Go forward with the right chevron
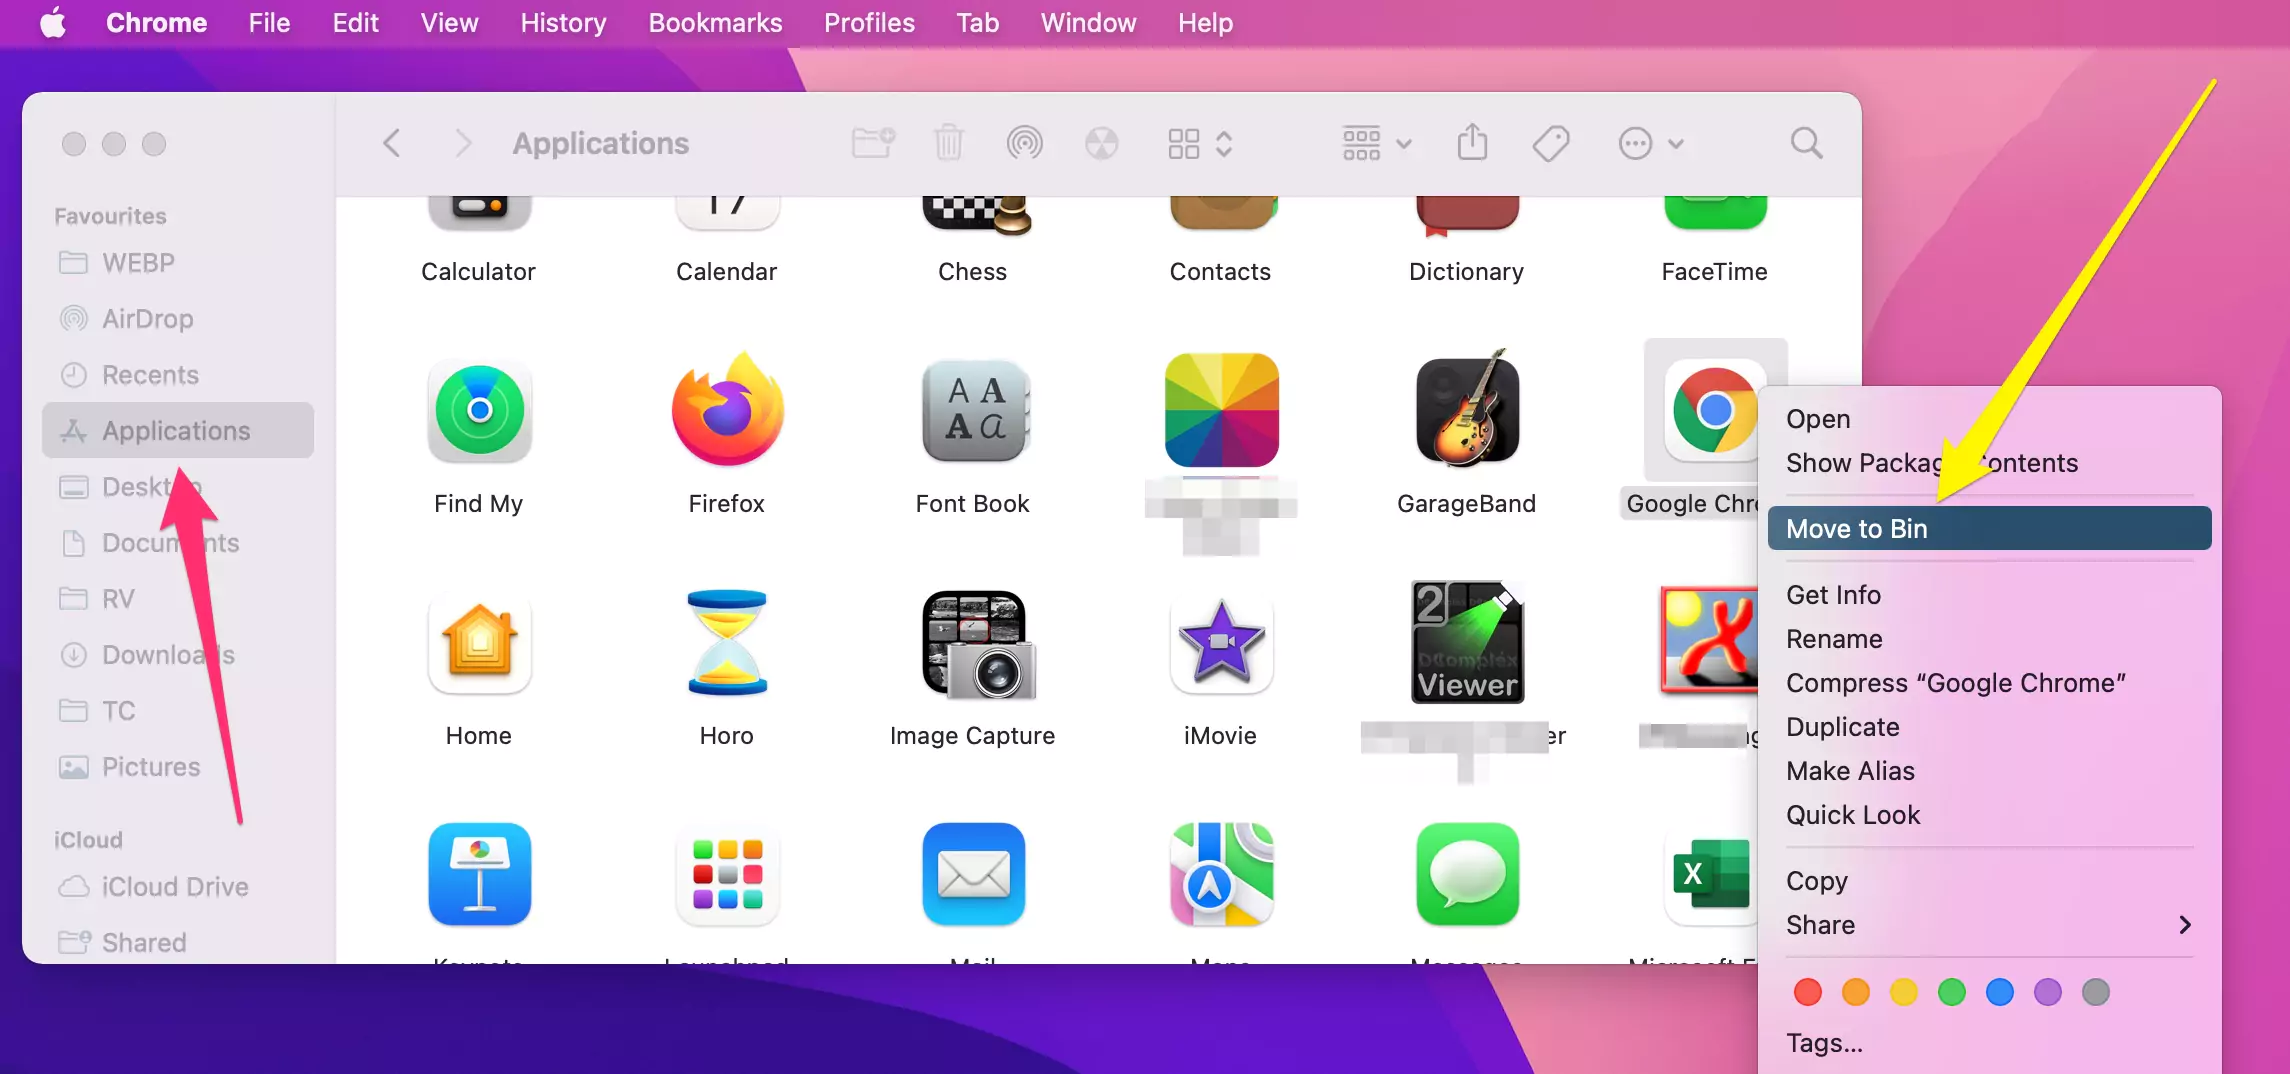 point(463,144)
